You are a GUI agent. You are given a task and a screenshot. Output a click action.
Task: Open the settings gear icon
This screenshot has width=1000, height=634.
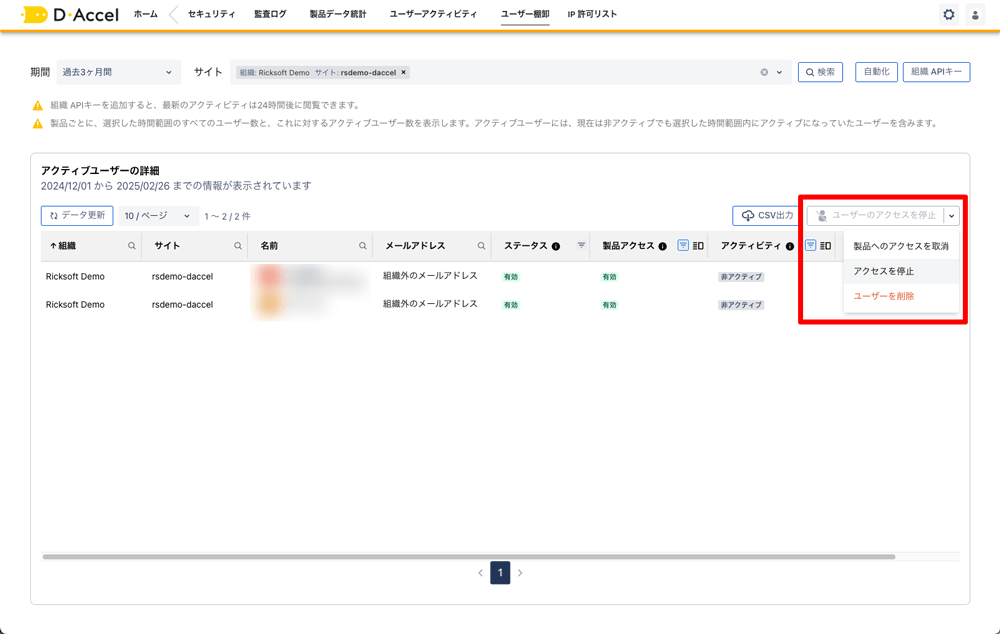948,14
